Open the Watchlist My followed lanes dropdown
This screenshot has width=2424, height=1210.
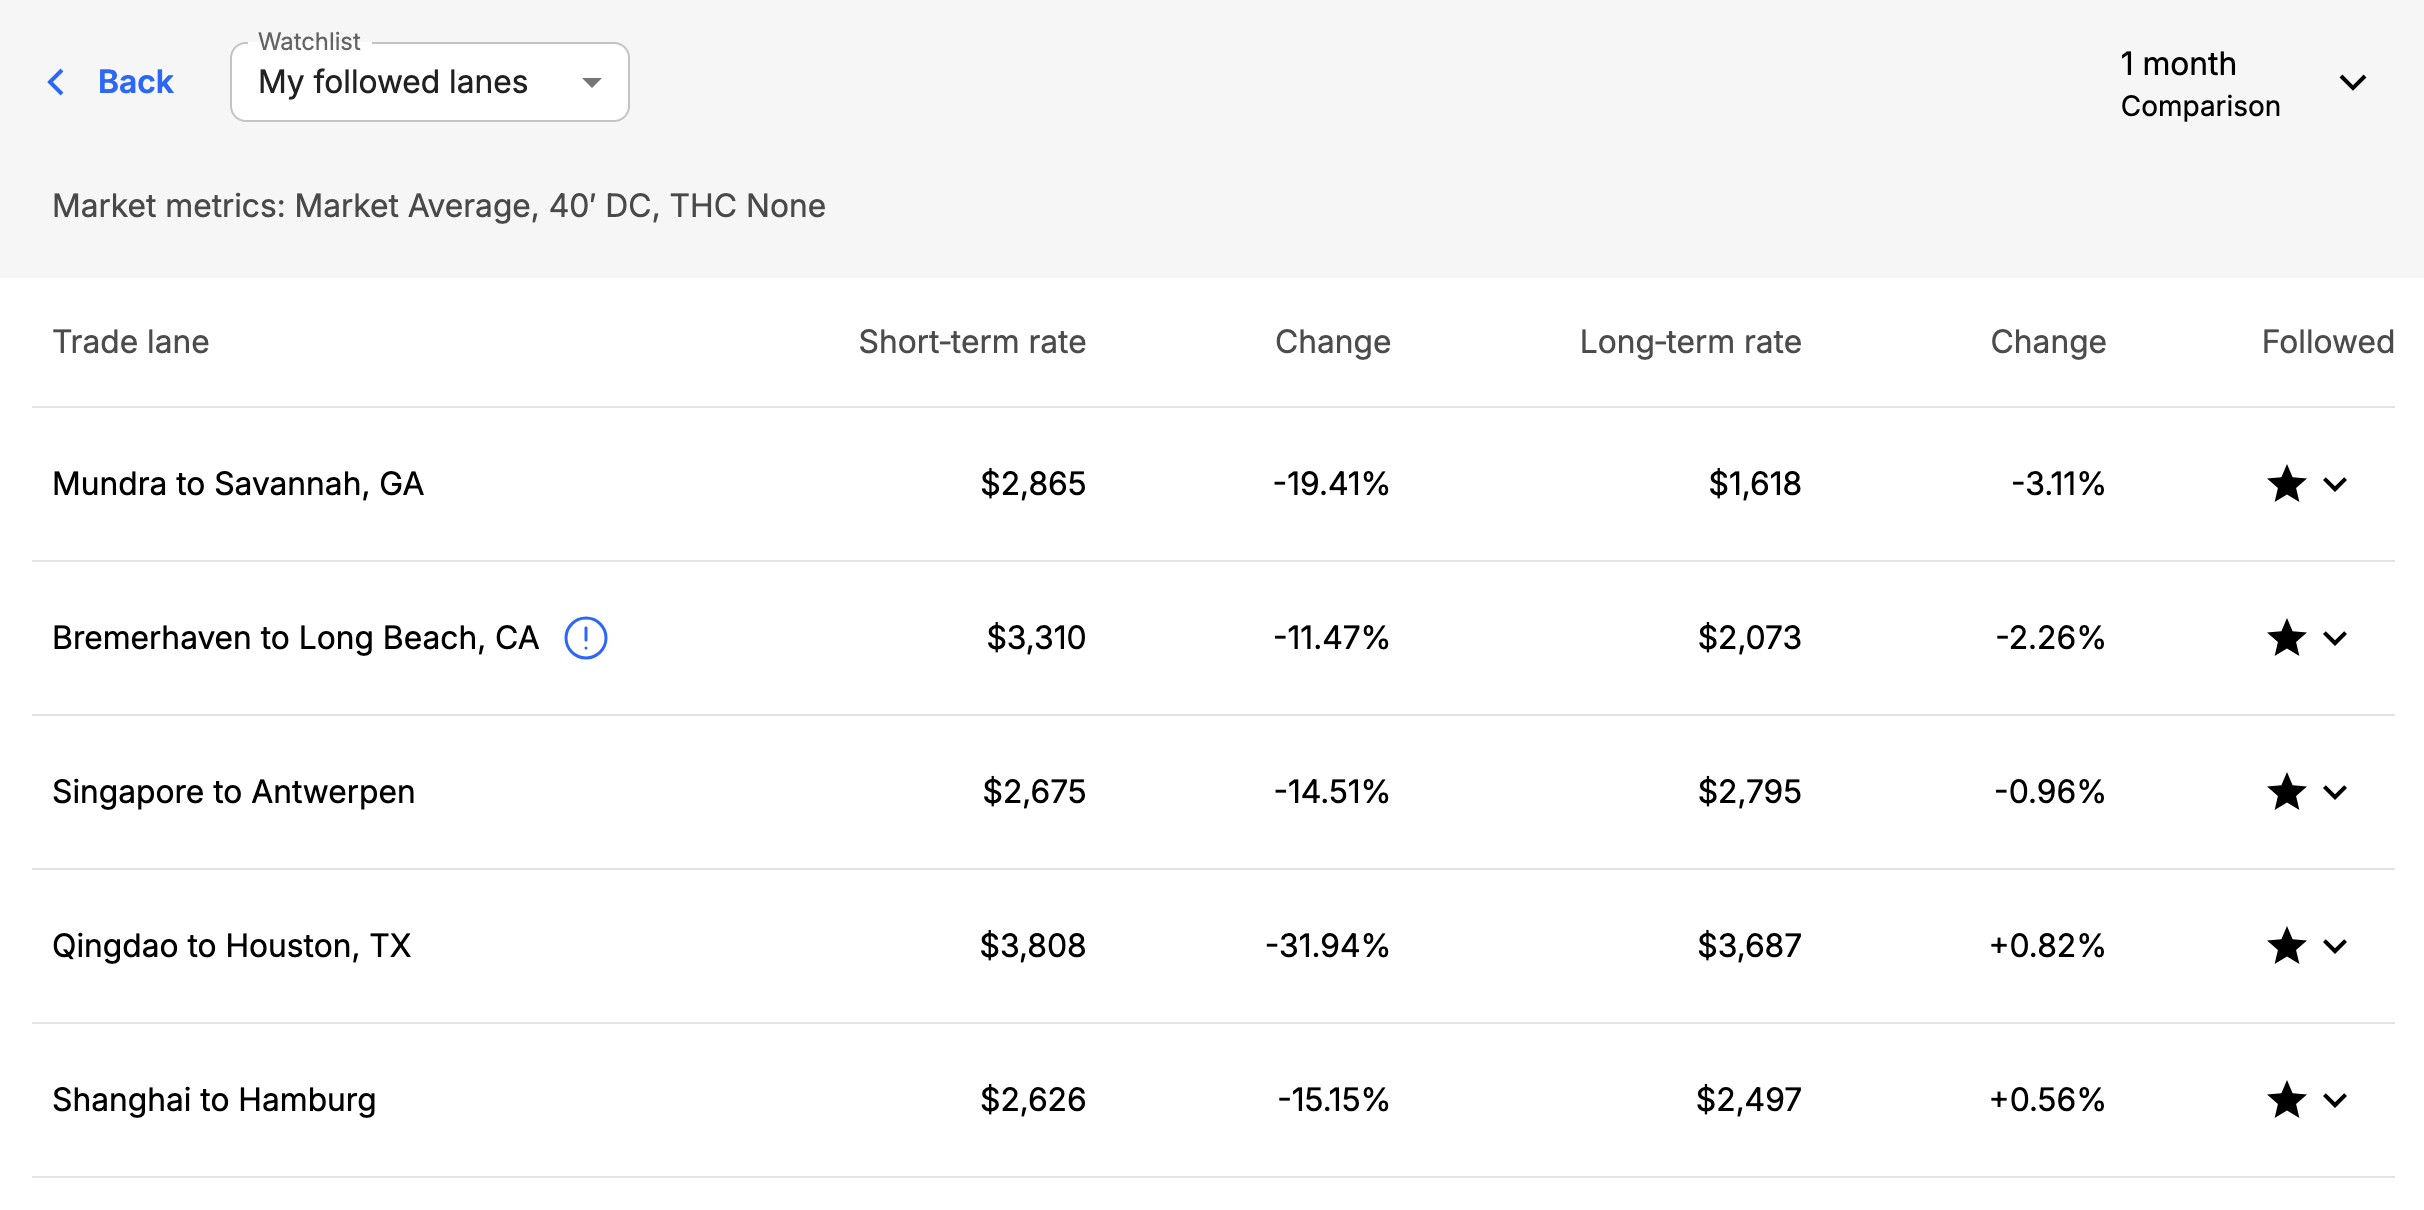point(429,82)
